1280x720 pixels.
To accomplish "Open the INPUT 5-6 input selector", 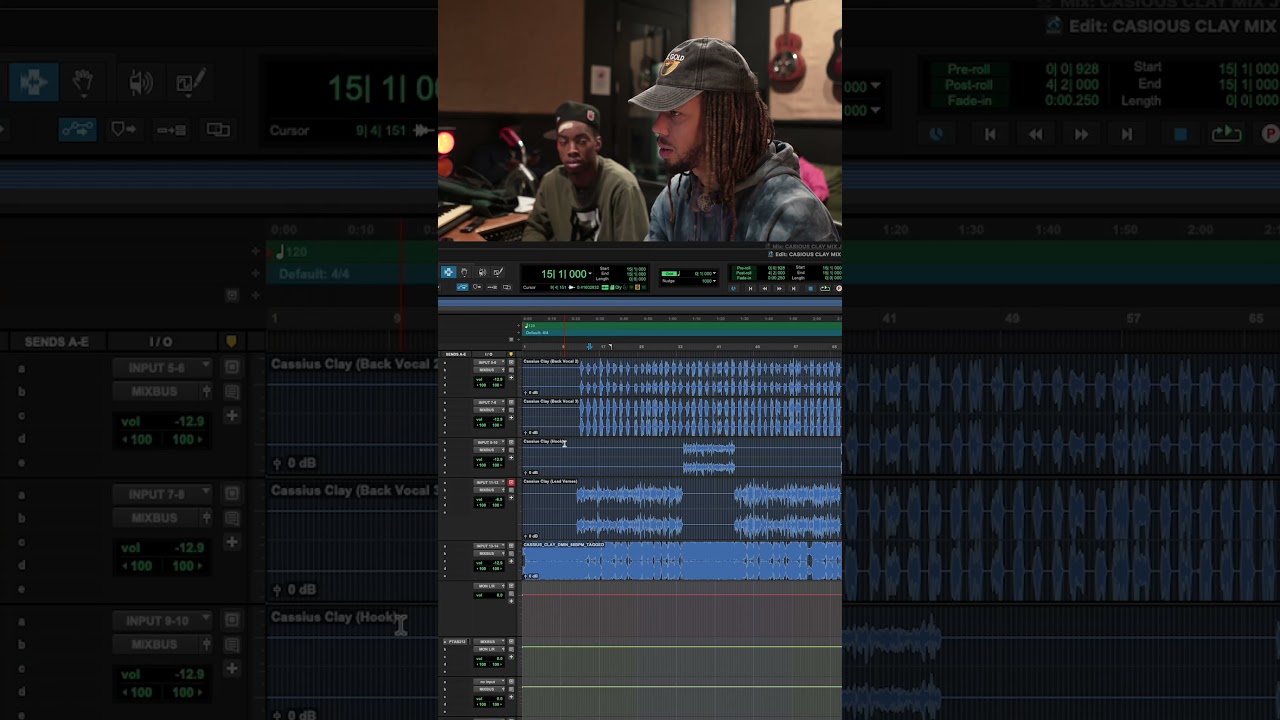I will (489, 362).
